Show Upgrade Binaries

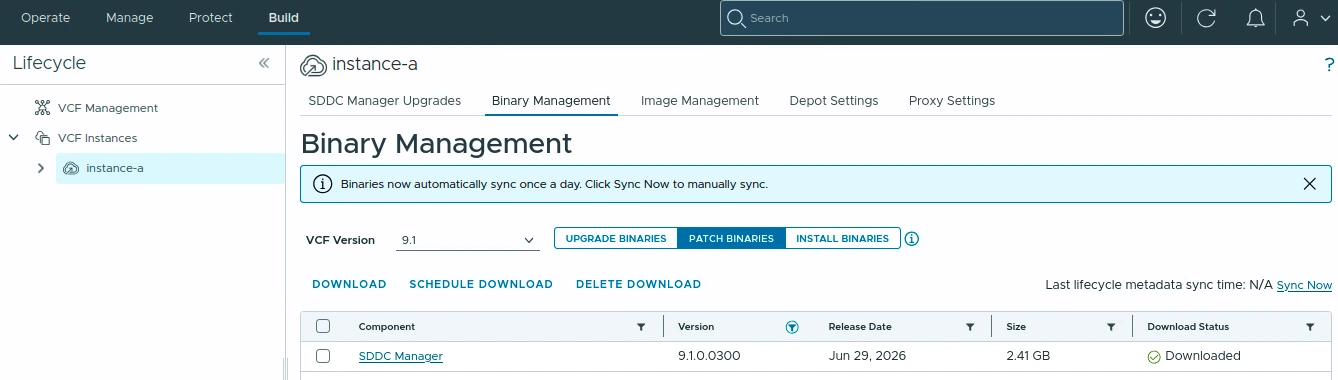pyautogui.click(x=616, y=239)
